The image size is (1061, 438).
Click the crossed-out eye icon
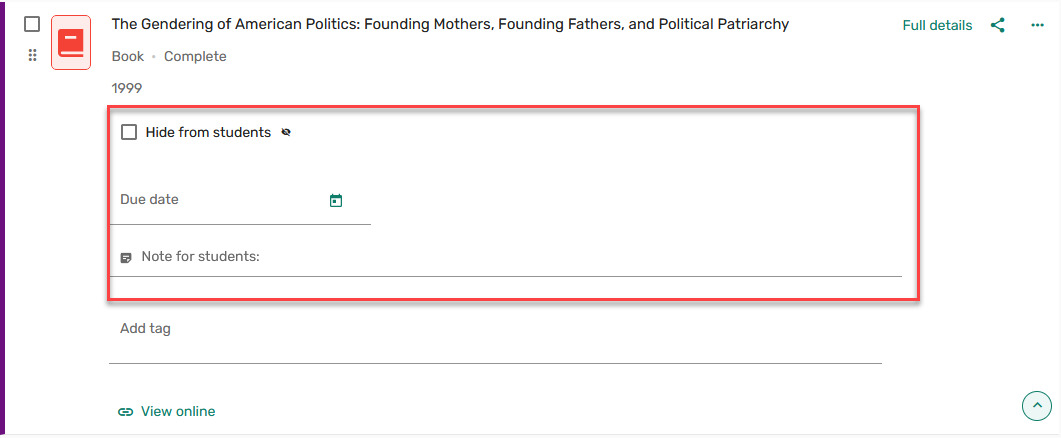(286, 132)
